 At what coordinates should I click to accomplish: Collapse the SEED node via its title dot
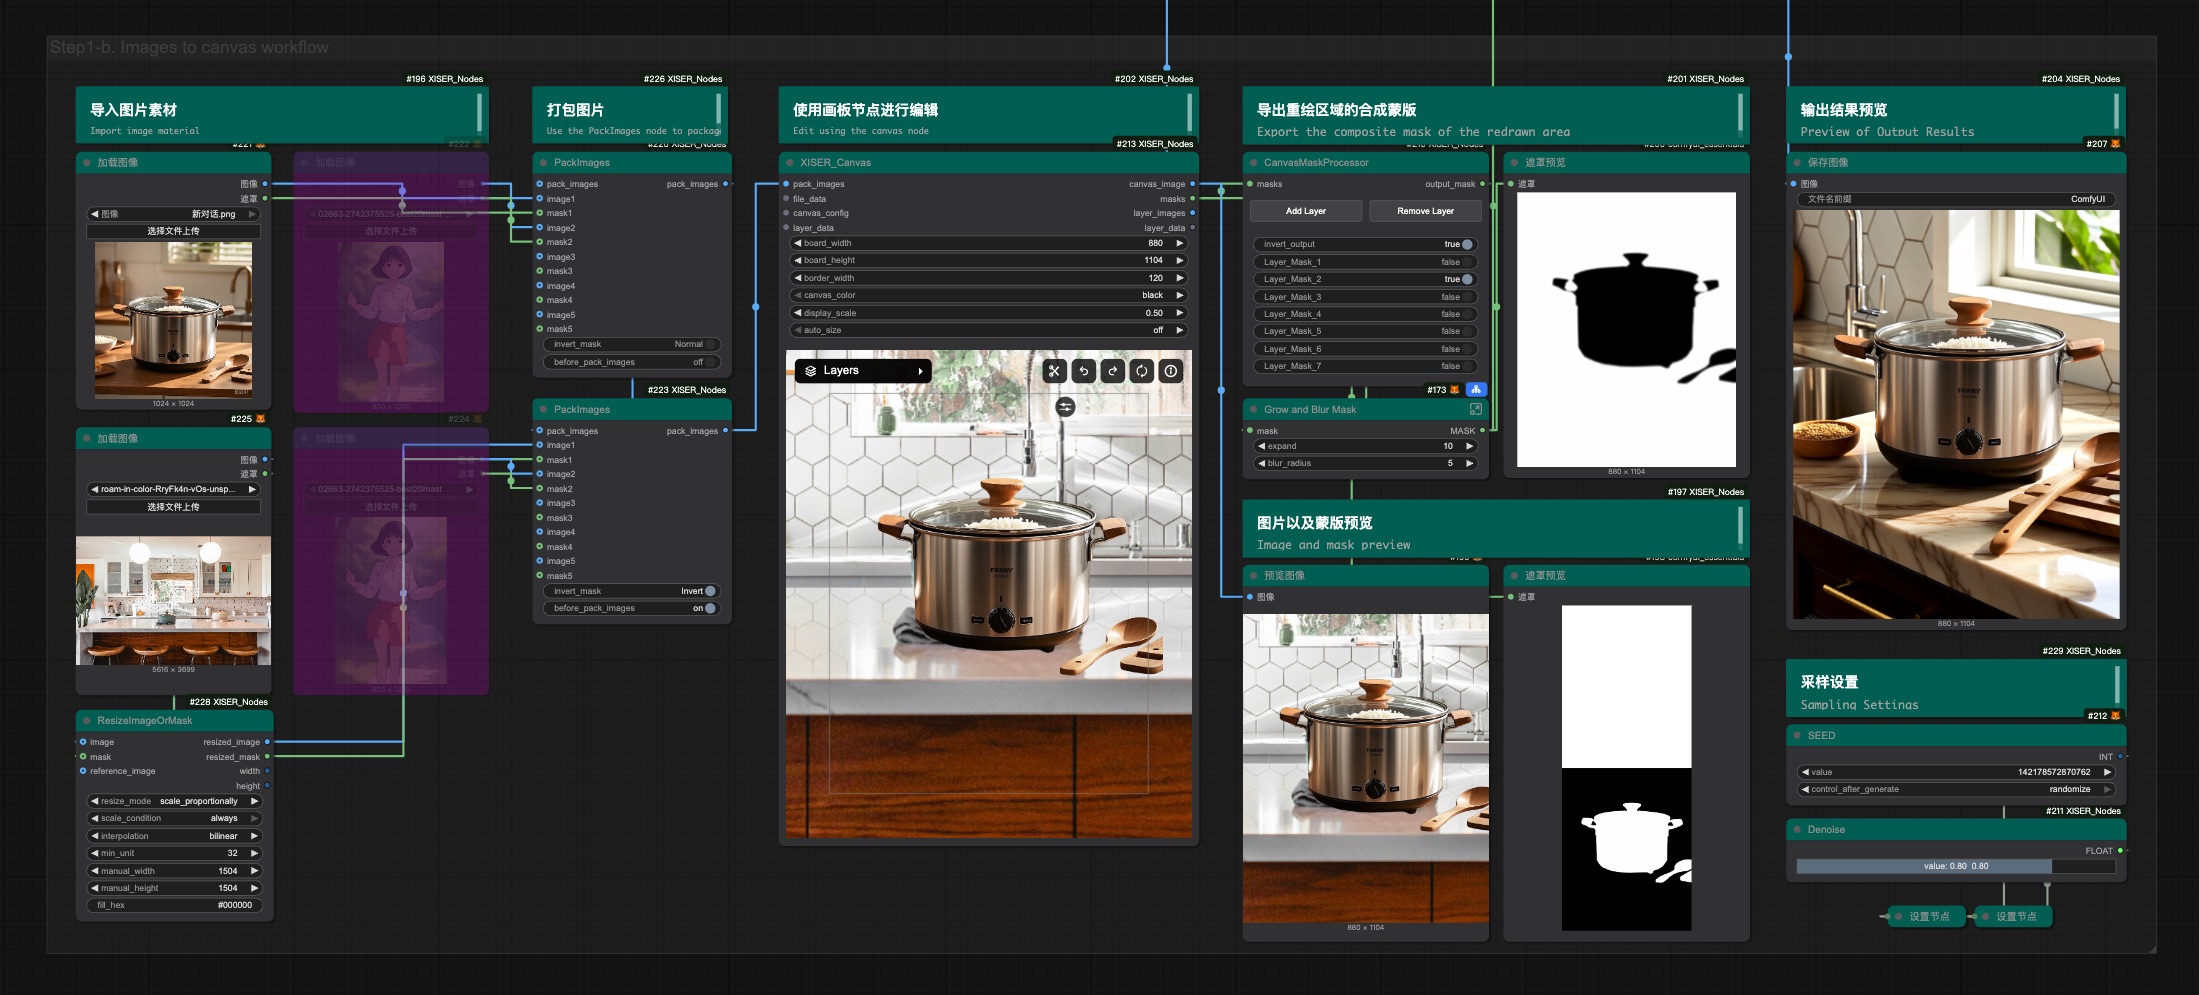(1797, 736)
